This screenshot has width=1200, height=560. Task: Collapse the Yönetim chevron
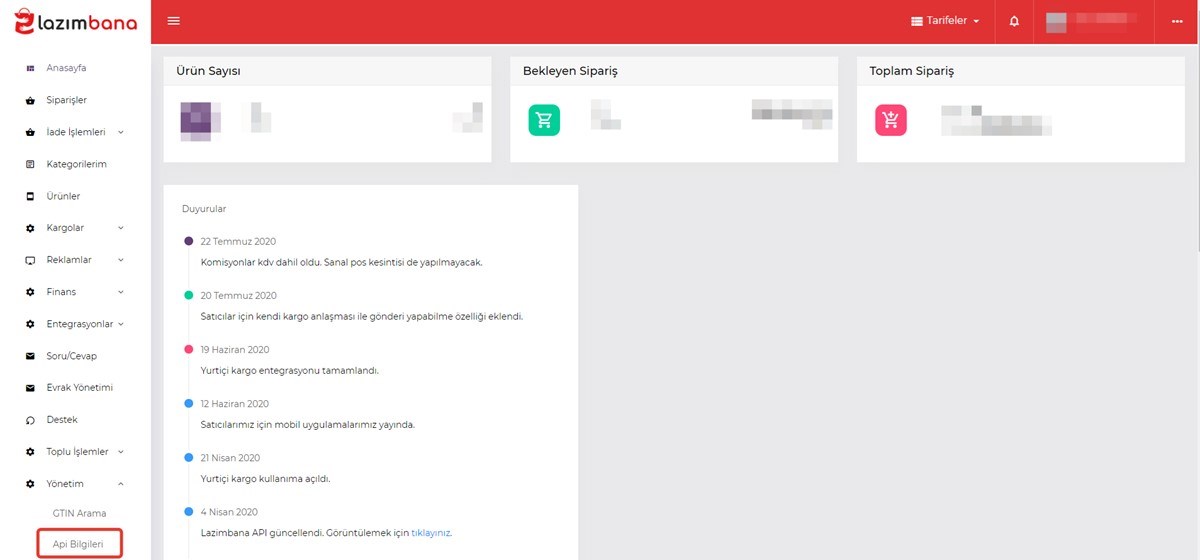pyautogui.click(x=121, y=484)
